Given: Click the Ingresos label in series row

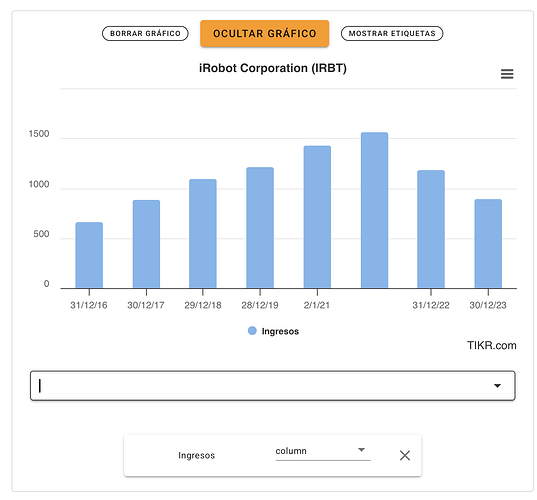Looking at the screenshot, I should [x=196, y=455].
